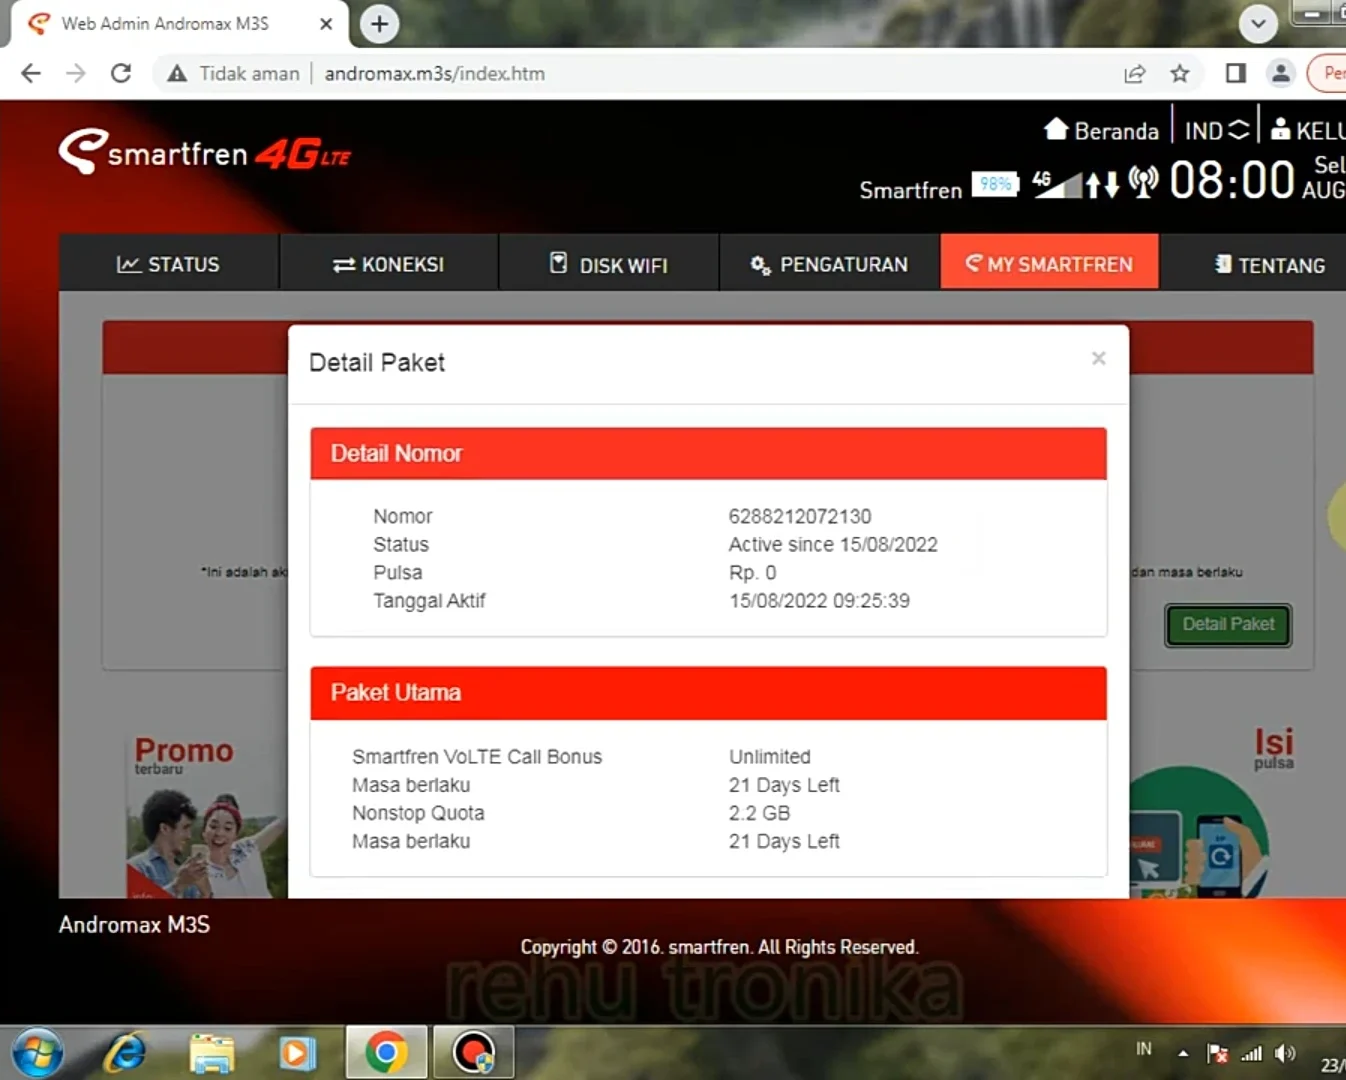Open the tab search dropdown
The width and height of the screenshot is (1346, 1080).
1258,23
